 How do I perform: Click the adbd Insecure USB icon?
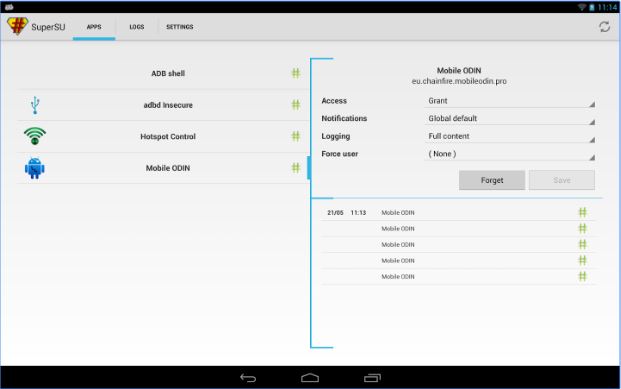tap(35, 105)
